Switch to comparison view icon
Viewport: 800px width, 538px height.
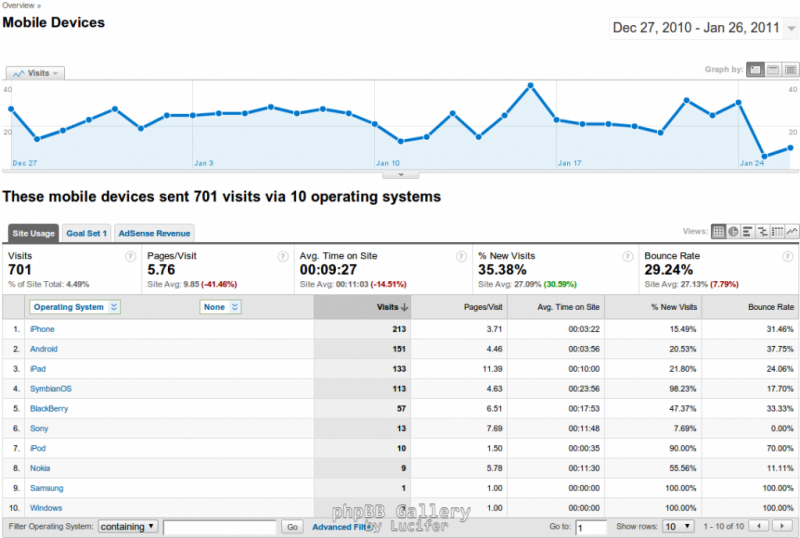click(762, 232)
